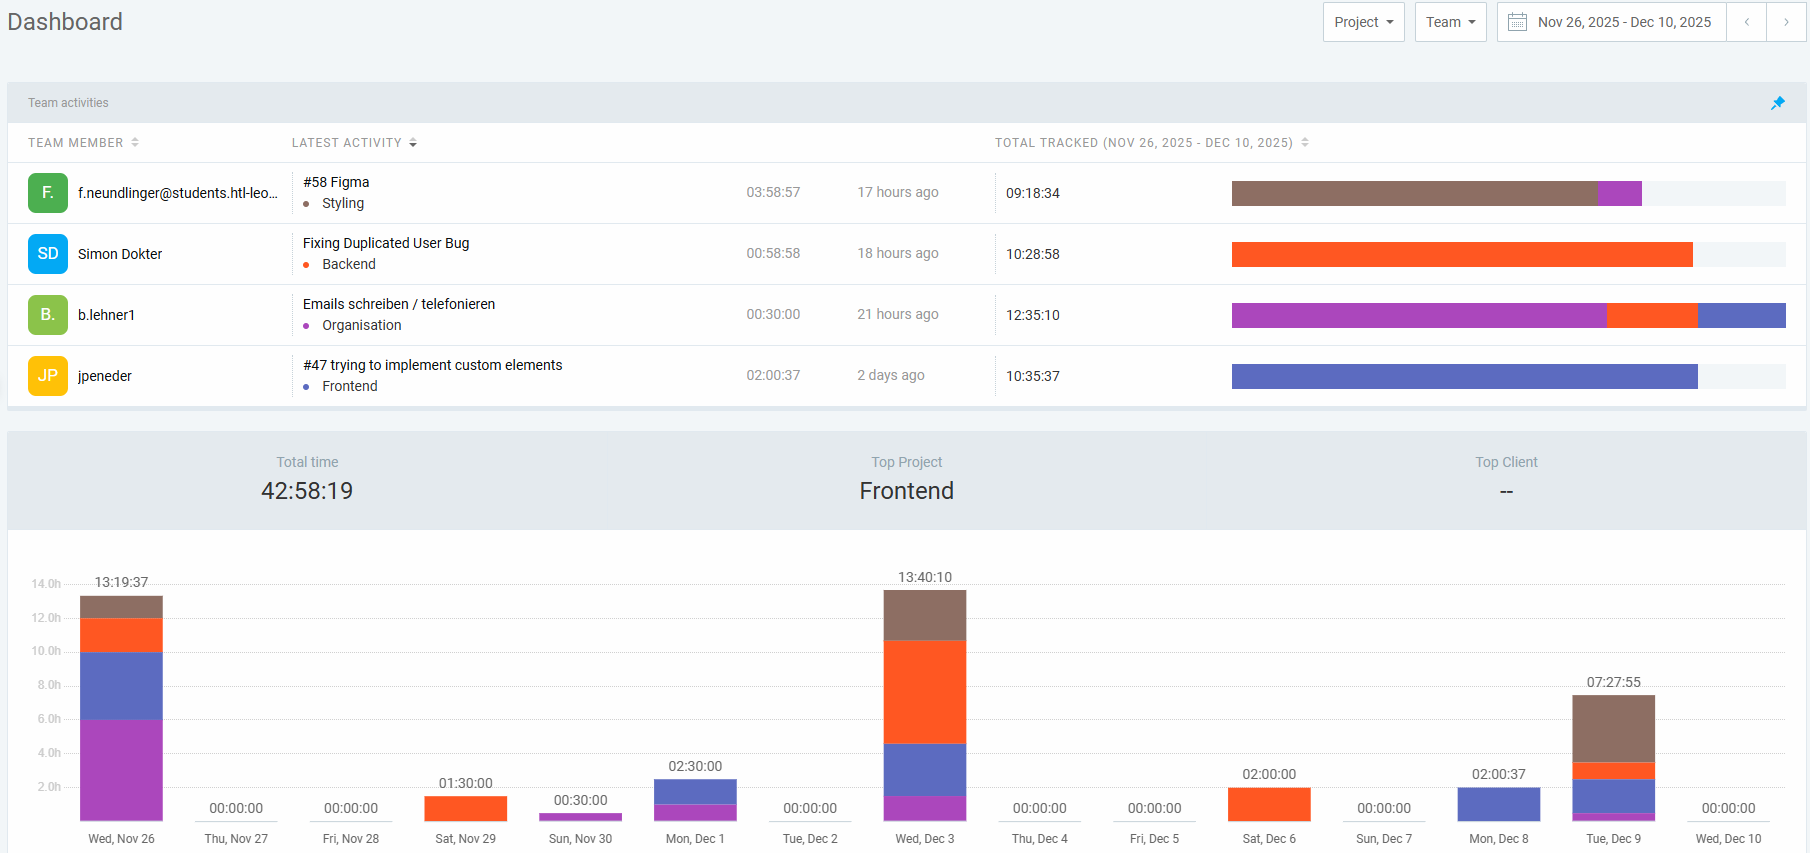Click f.neundlinger green avatar icon
This screenshot has width=1810, height=853.
click(x=48, y=193)
